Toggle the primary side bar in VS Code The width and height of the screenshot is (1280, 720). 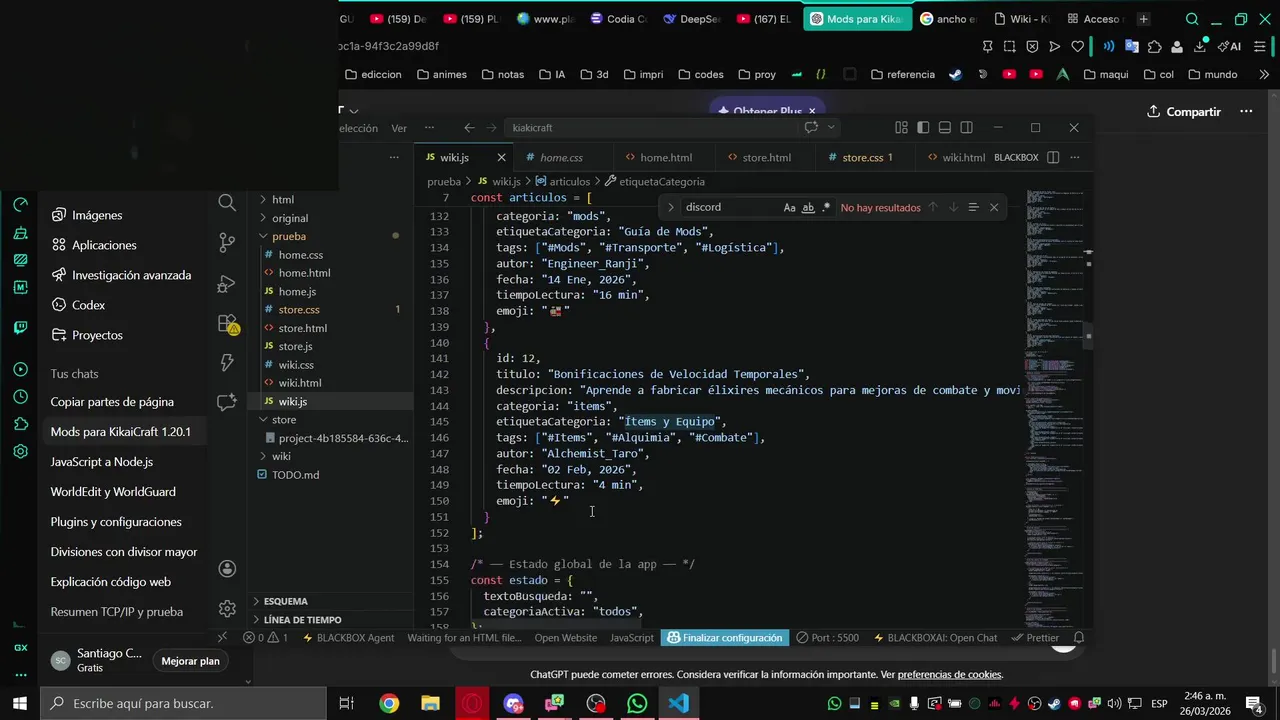(923, 128)
